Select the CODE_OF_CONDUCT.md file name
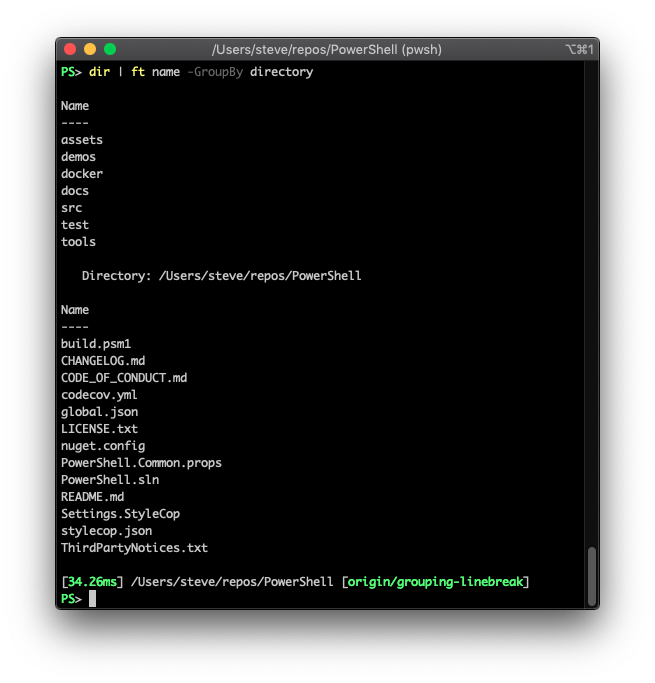655x683 pixels. tap(124, 378)
